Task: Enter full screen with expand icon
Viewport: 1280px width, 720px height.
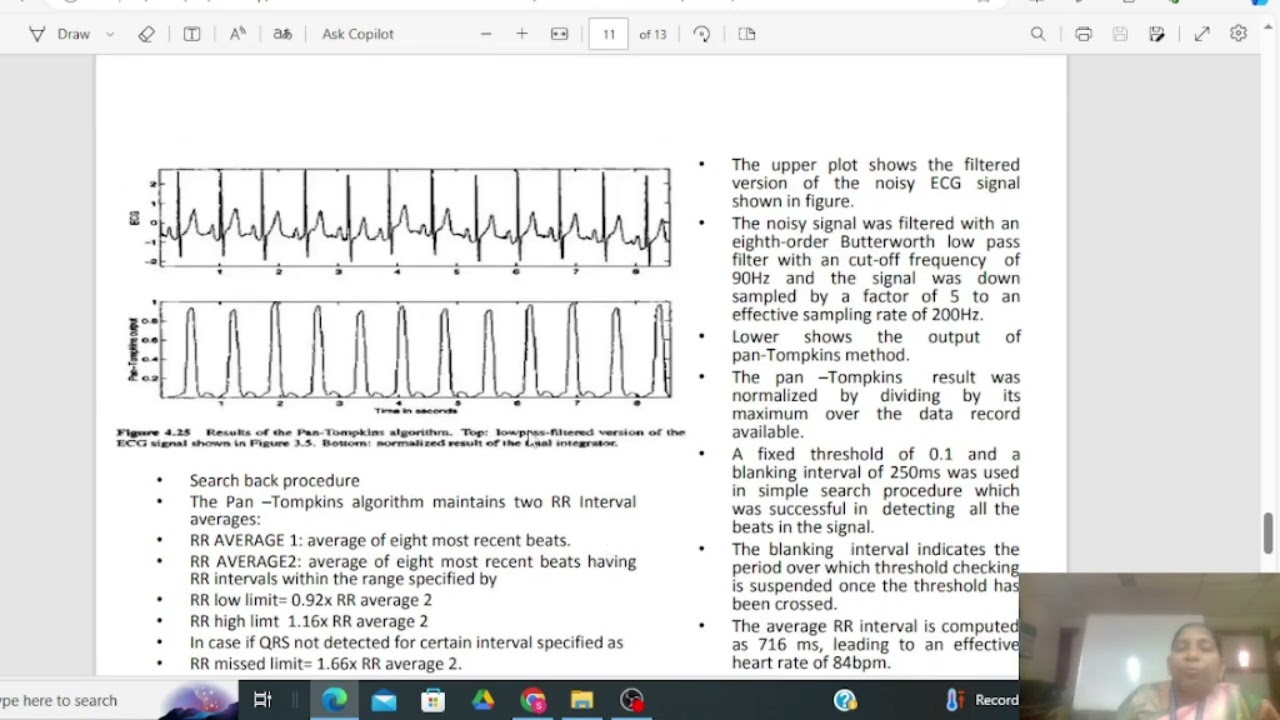Action: (x=1202, y=34)
